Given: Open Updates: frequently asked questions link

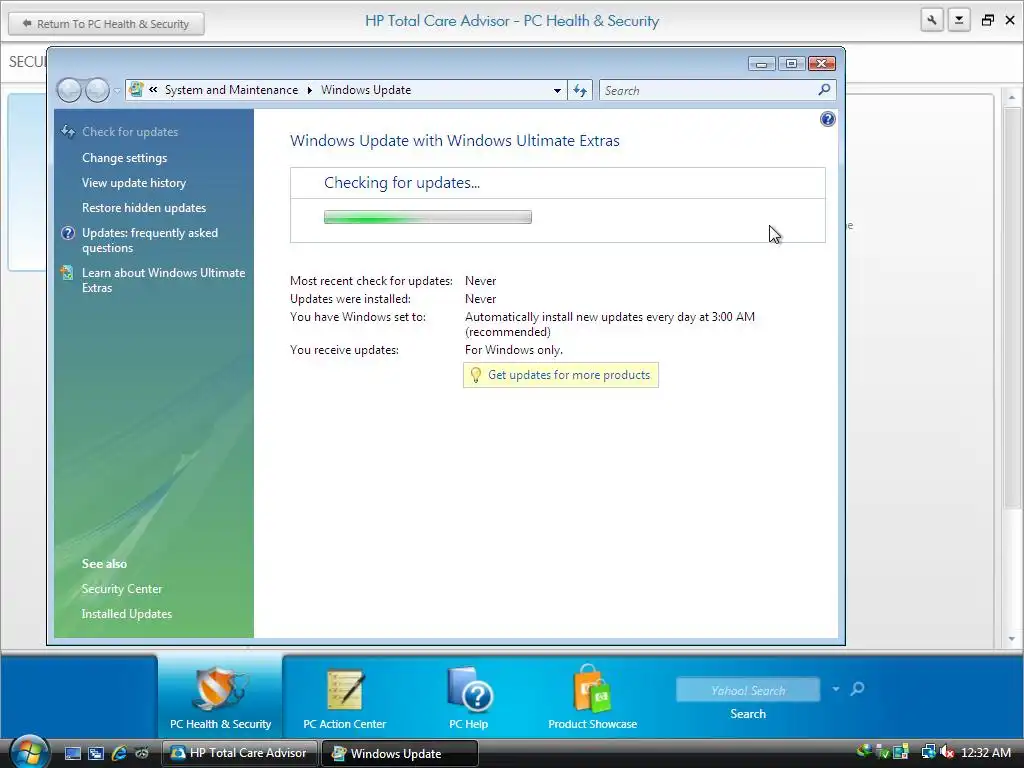Looking at the screenshot, I should 150,240.
